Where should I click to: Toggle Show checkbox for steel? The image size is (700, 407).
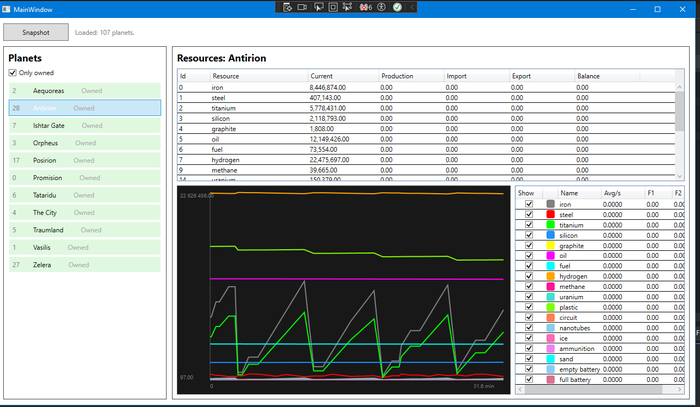coord(529,214)
